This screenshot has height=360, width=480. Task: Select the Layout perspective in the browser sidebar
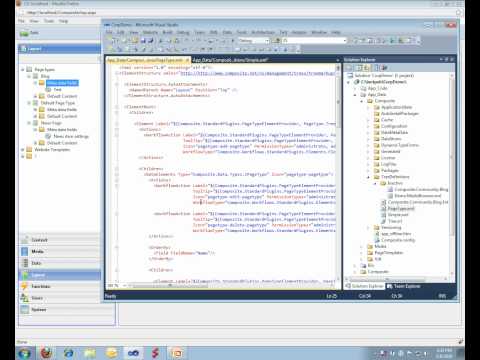coord(60,275)
